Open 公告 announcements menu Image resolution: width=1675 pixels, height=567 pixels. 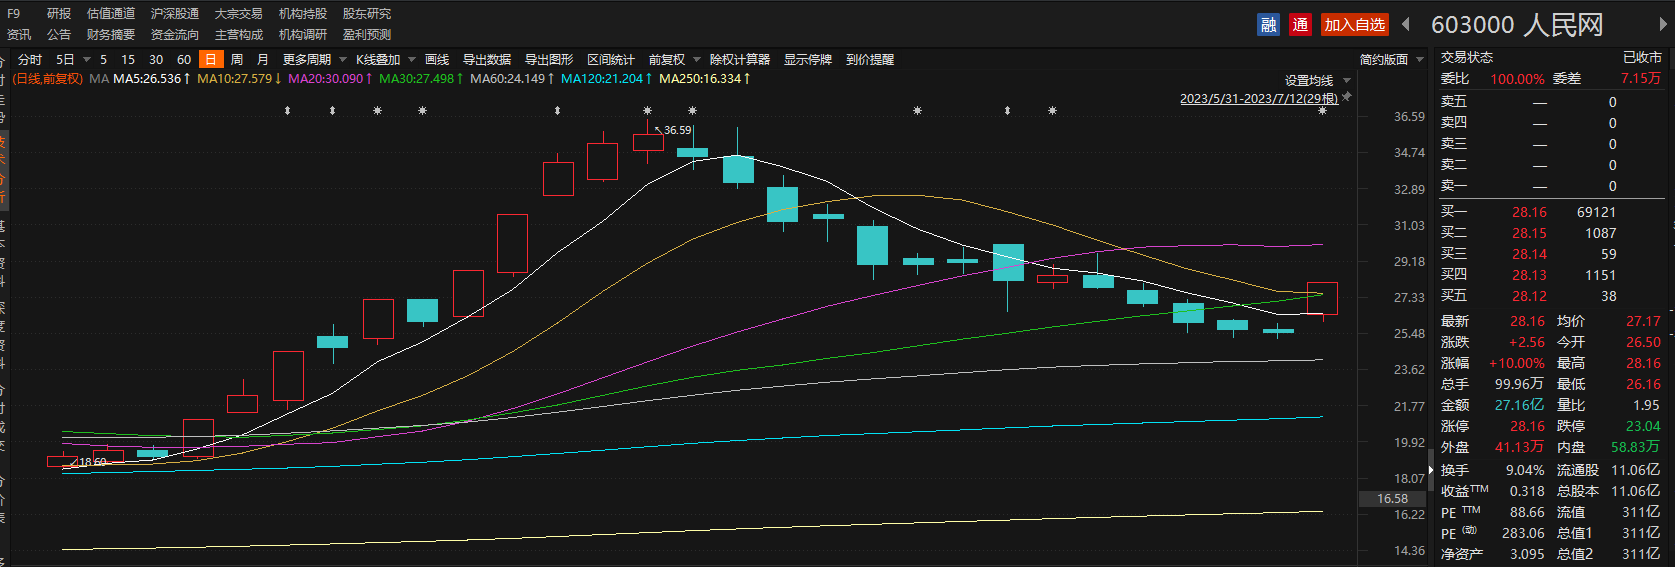[x=59, y=35]
